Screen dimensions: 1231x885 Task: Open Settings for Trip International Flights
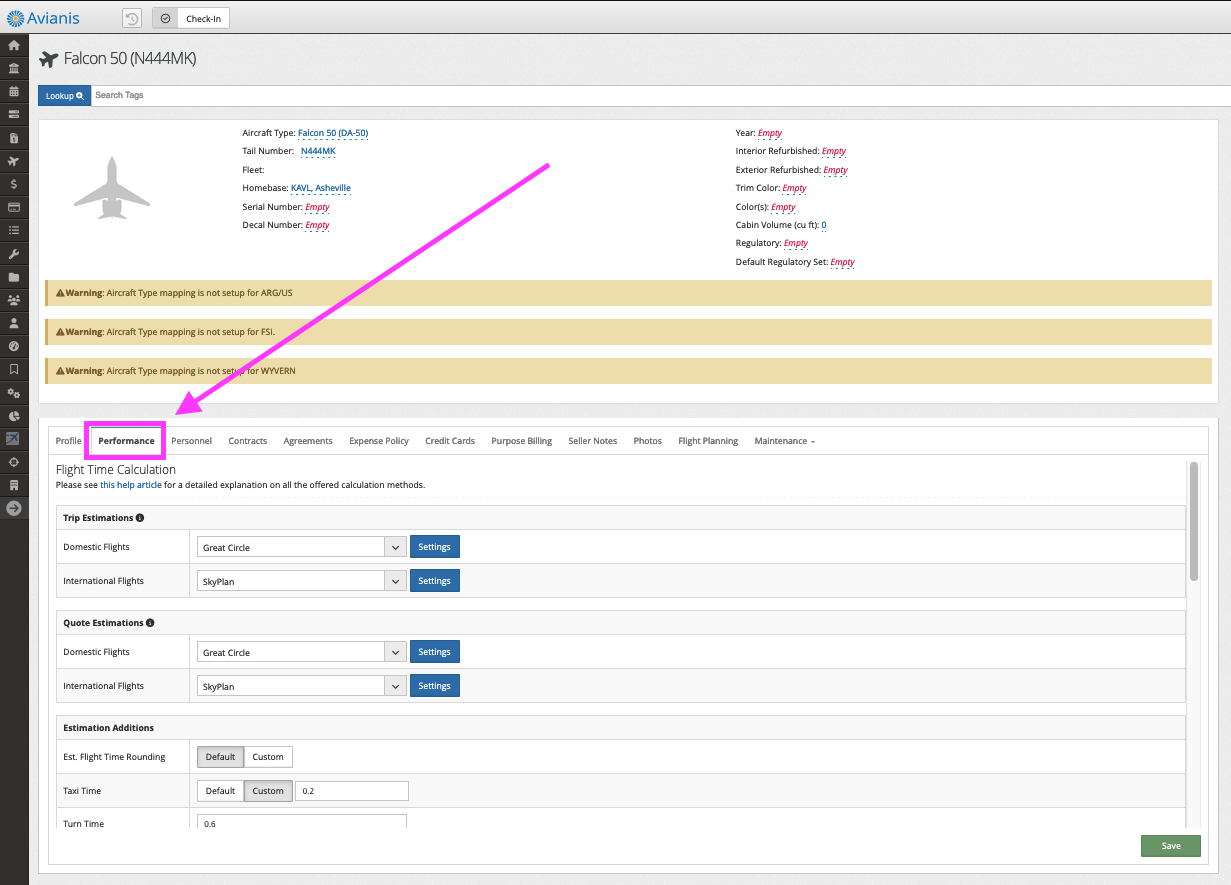click(x=434, y=581)
